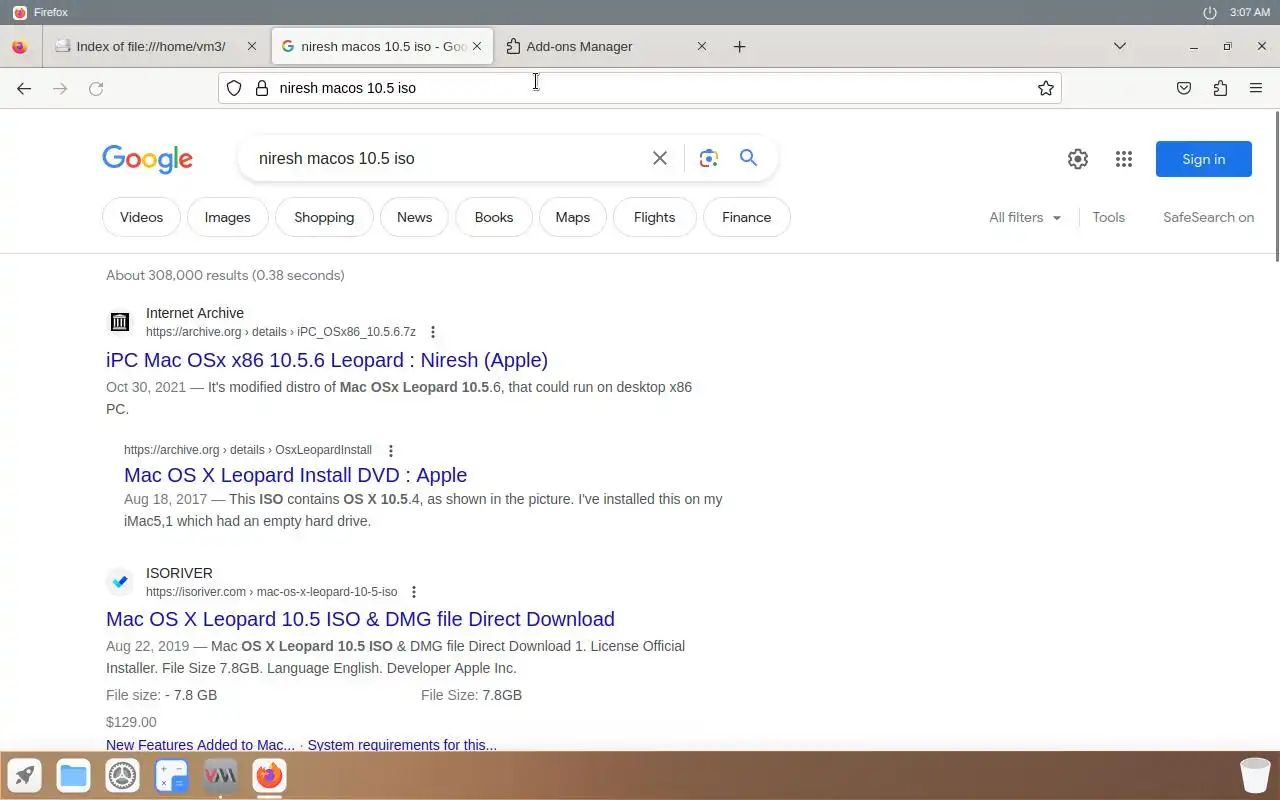Click the Sign in button

click(x=1203, y=159)
